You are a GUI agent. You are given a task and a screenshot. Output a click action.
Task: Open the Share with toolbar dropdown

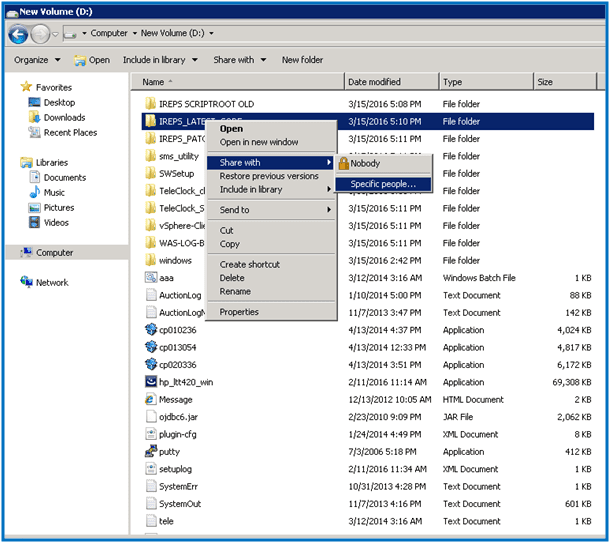tap(239, 60)
